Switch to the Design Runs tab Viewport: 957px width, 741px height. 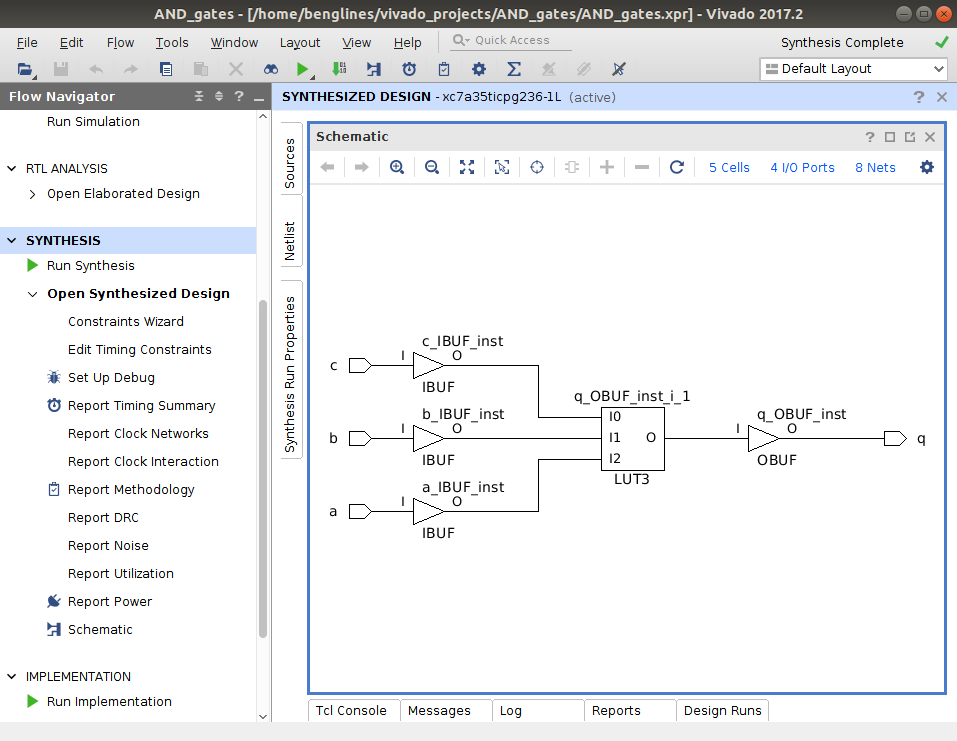(722, 710)
